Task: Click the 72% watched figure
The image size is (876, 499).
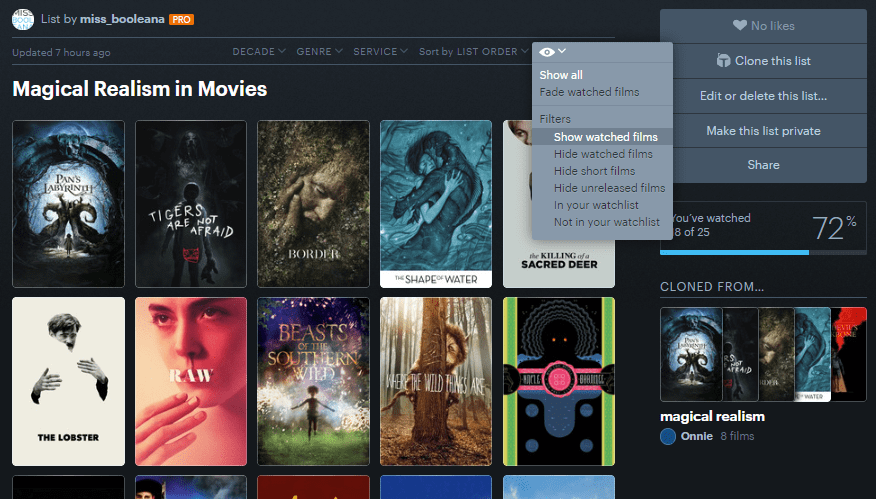Action: click(x=834, y=227)
